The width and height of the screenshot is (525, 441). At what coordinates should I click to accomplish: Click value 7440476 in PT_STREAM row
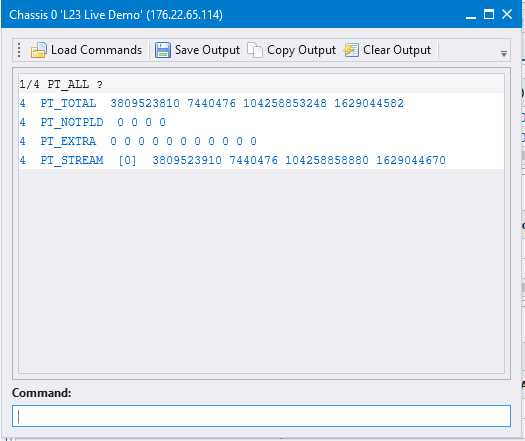coord(253,160)
